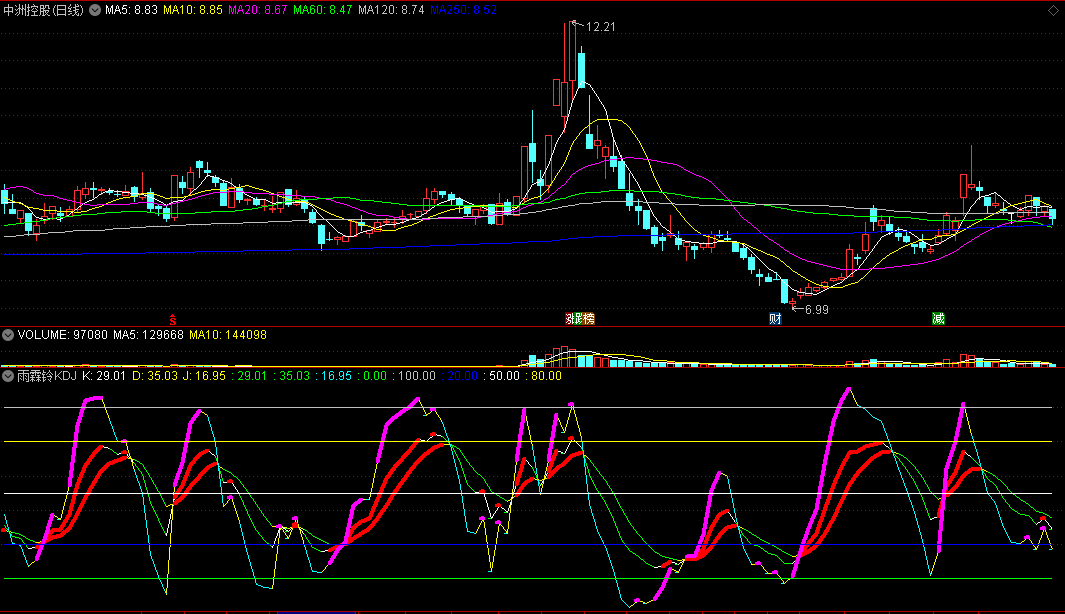The width and height of the screenshot is (1065, 614).
Task: Click the 中洲控股(日线) chart title
Action: [43, 10]
